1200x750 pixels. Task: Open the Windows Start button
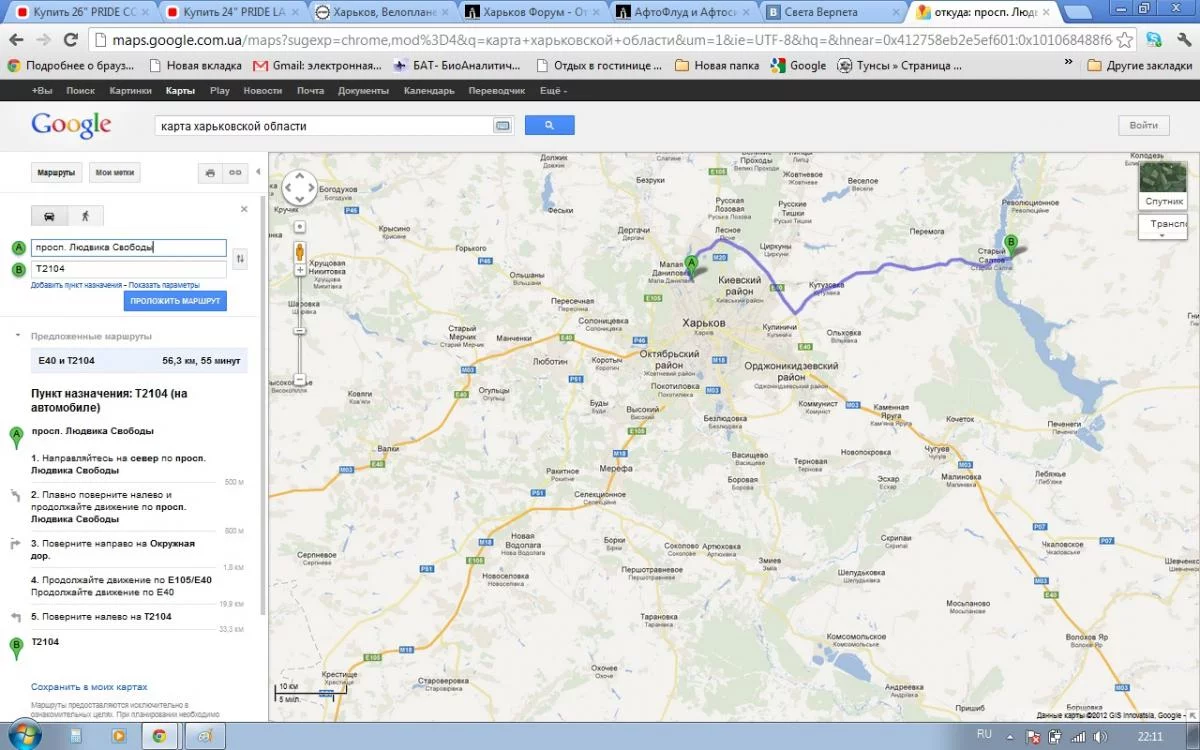click(23, 735)
